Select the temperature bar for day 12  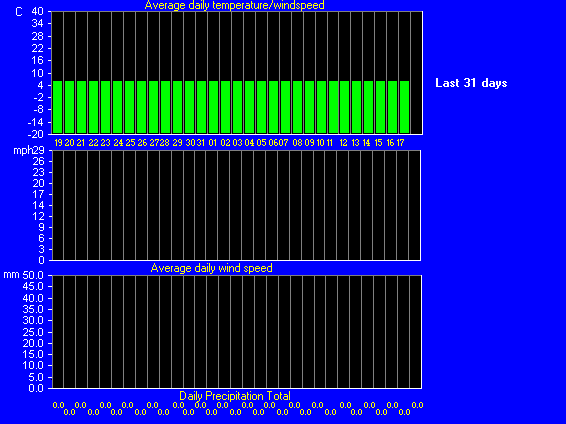pyautogui.click(x=344, y=107)
